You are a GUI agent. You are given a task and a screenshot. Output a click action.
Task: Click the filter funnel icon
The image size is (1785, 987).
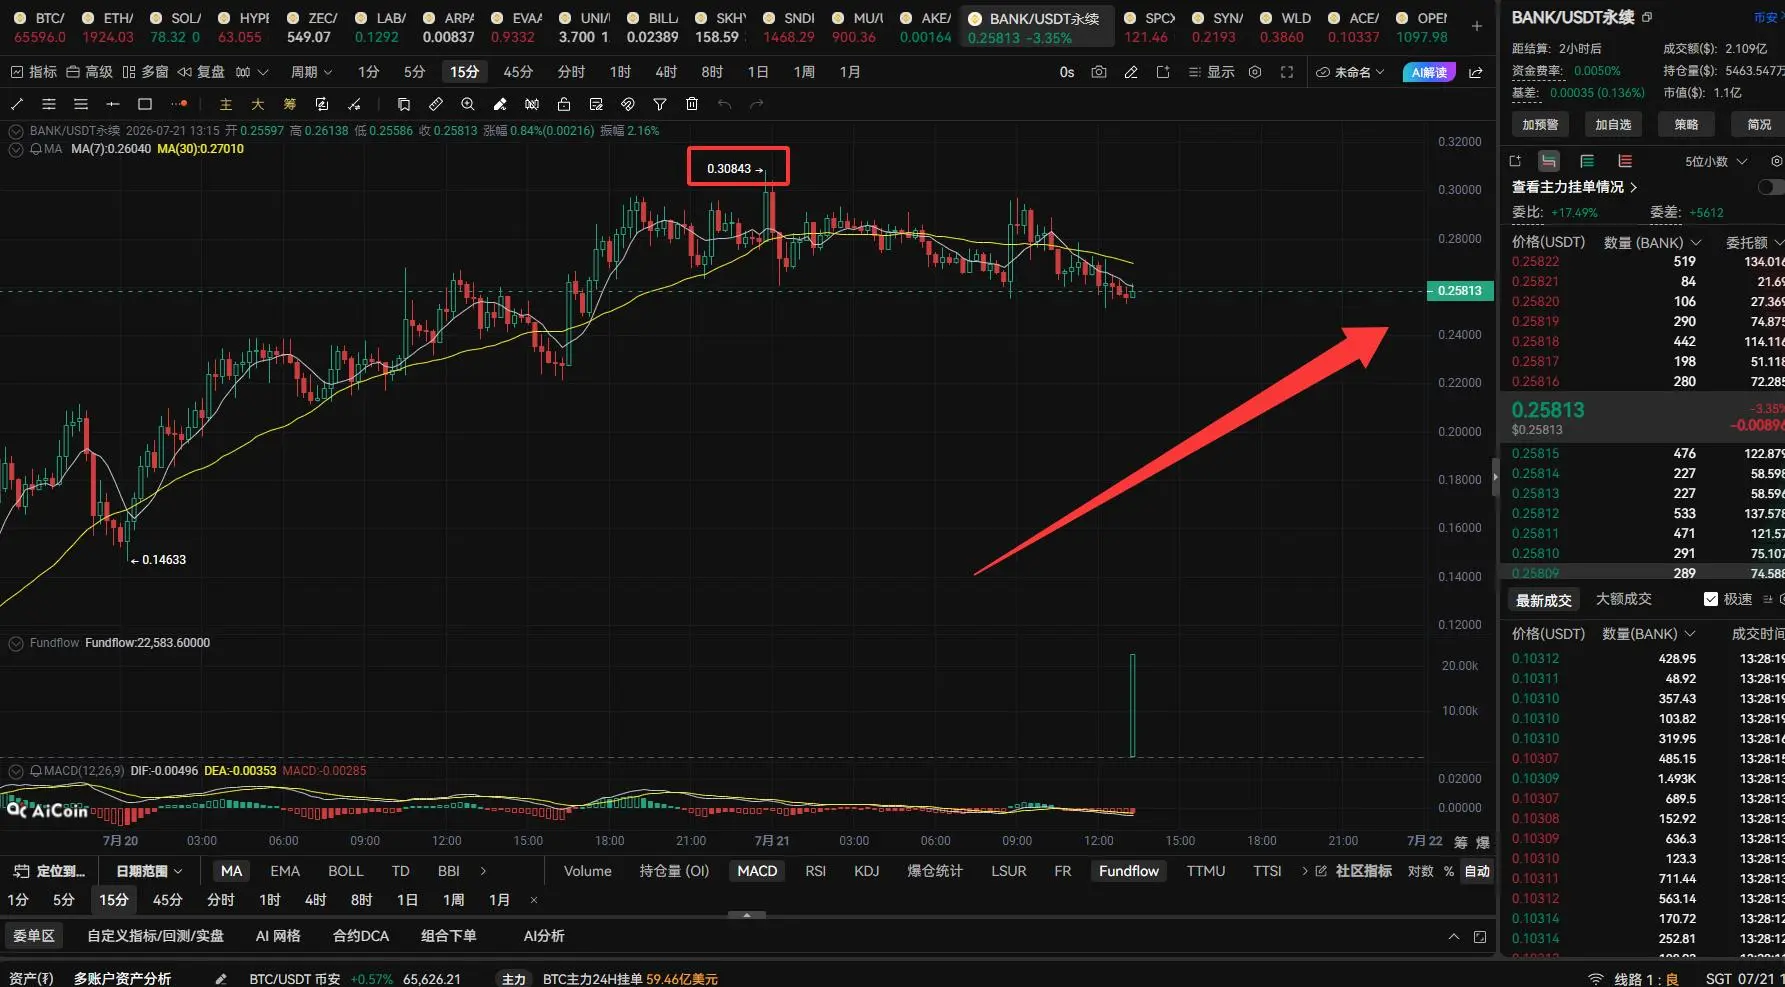point(660,104)
